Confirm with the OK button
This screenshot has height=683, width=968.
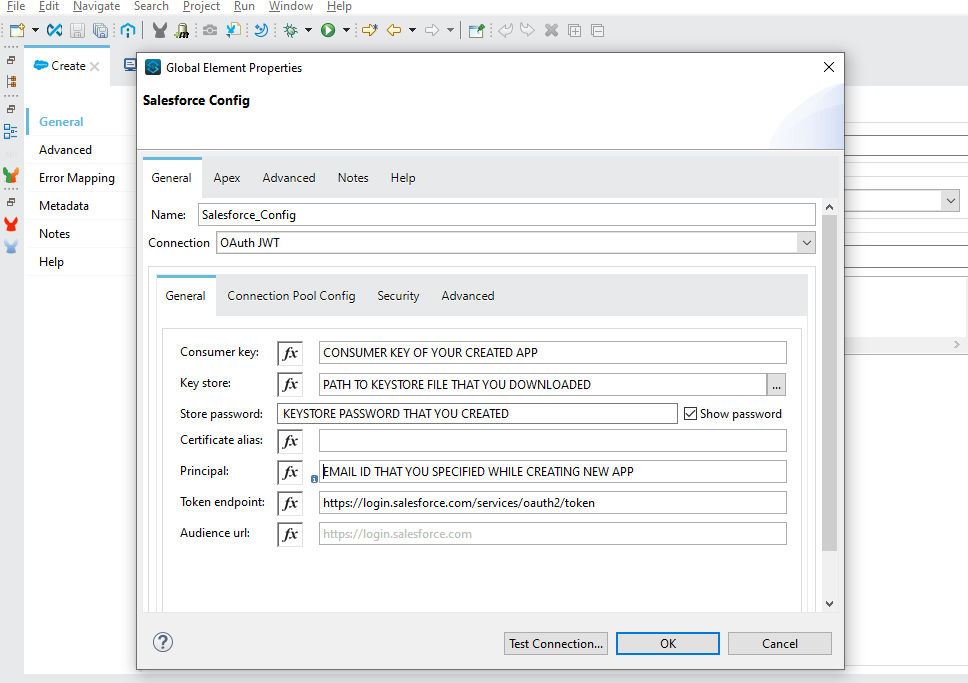[x=668, y=643]
